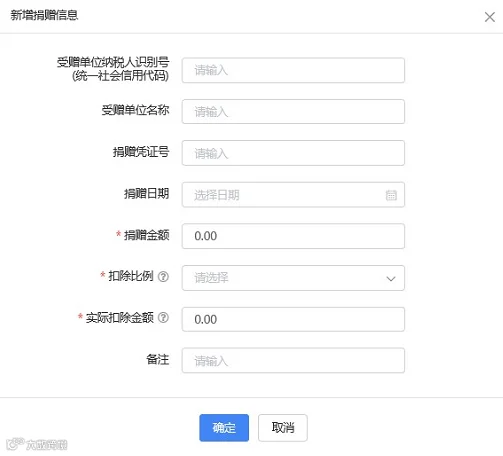Image resolution: width=503 pixels, height=456 pixels.
Task: Open the 选择日期 date picker field
Action: (293, 195)
